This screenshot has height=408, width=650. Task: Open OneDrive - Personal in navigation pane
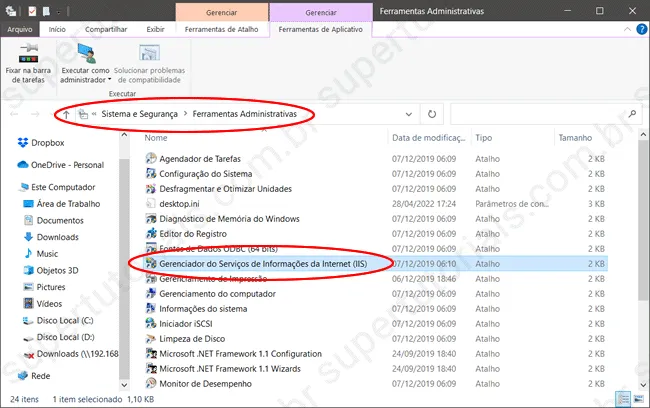[61, 165]
